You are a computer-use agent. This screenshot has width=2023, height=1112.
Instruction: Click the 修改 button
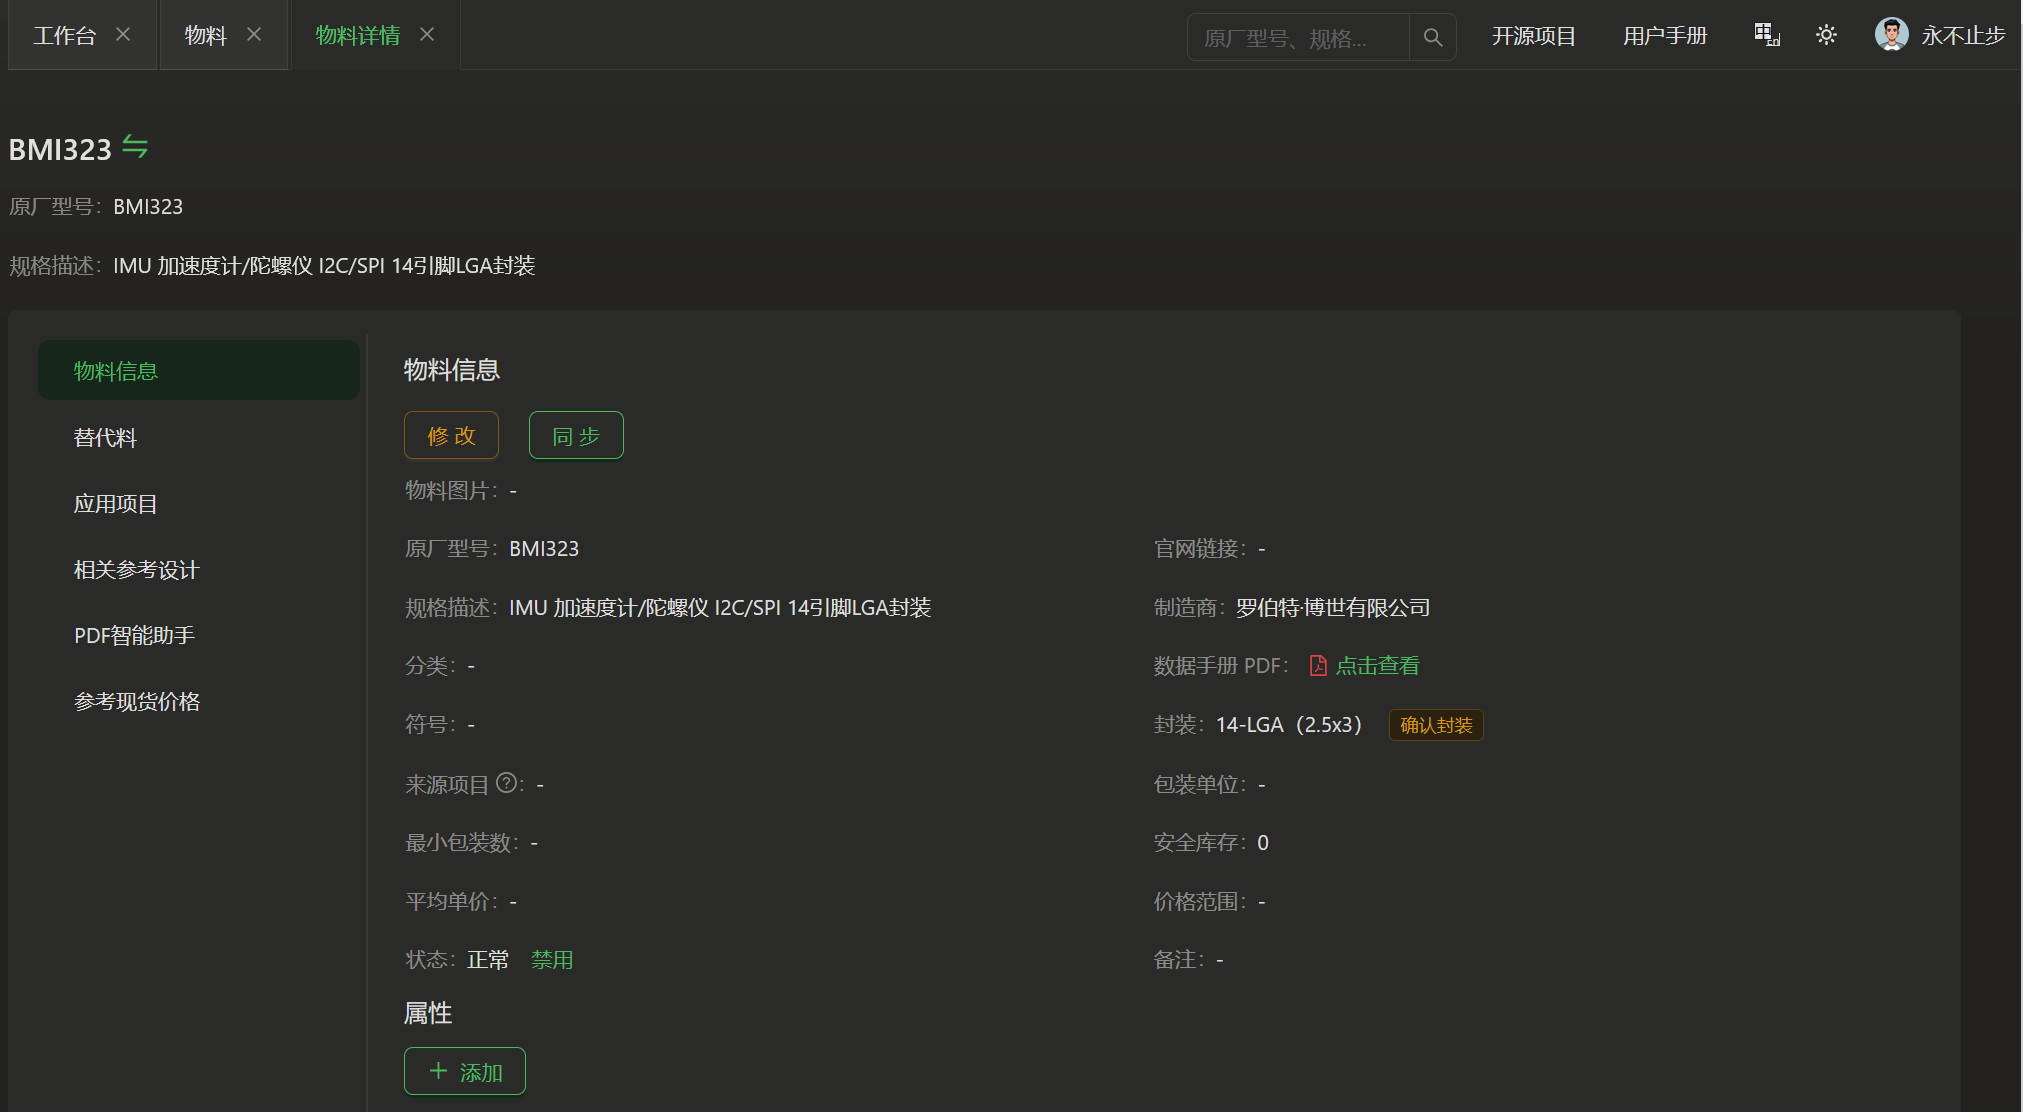click(x=451, y=435)
